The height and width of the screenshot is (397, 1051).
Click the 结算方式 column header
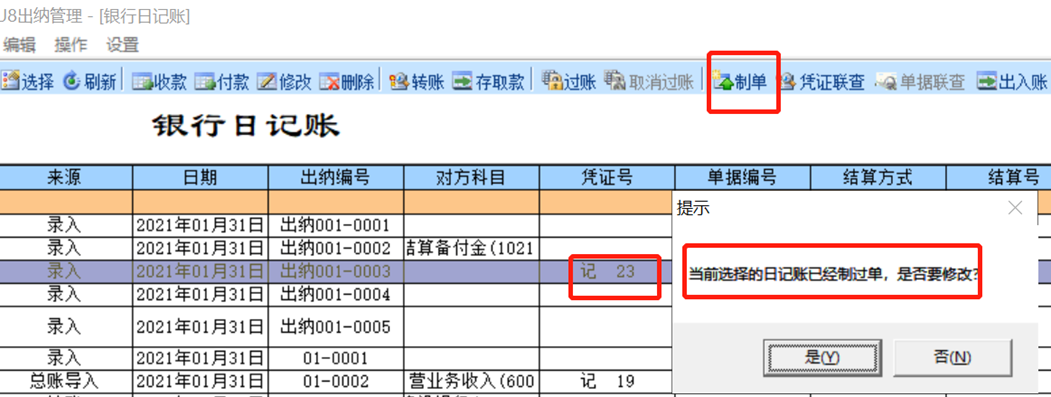click(878, 178)
